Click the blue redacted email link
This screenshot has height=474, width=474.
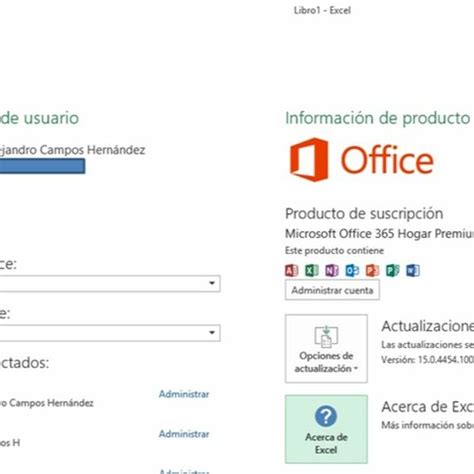42,166
